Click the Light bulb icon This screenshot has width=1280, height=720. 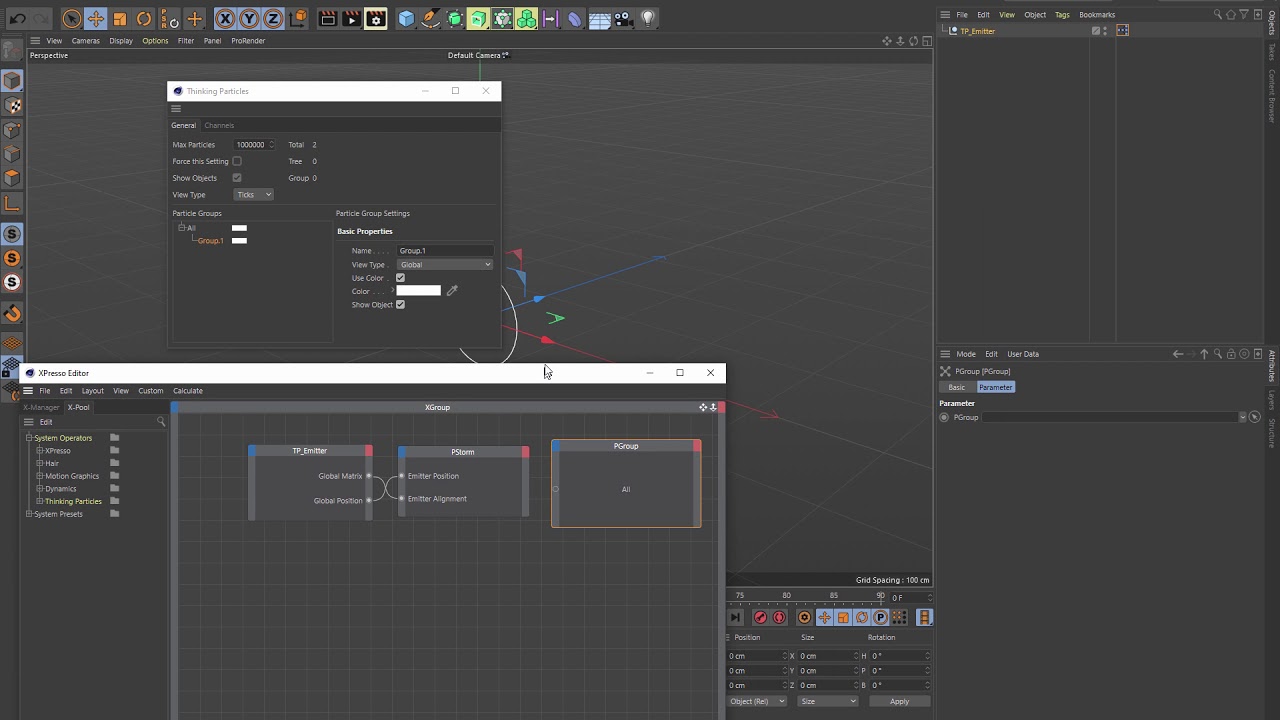[x=648, y=18]
